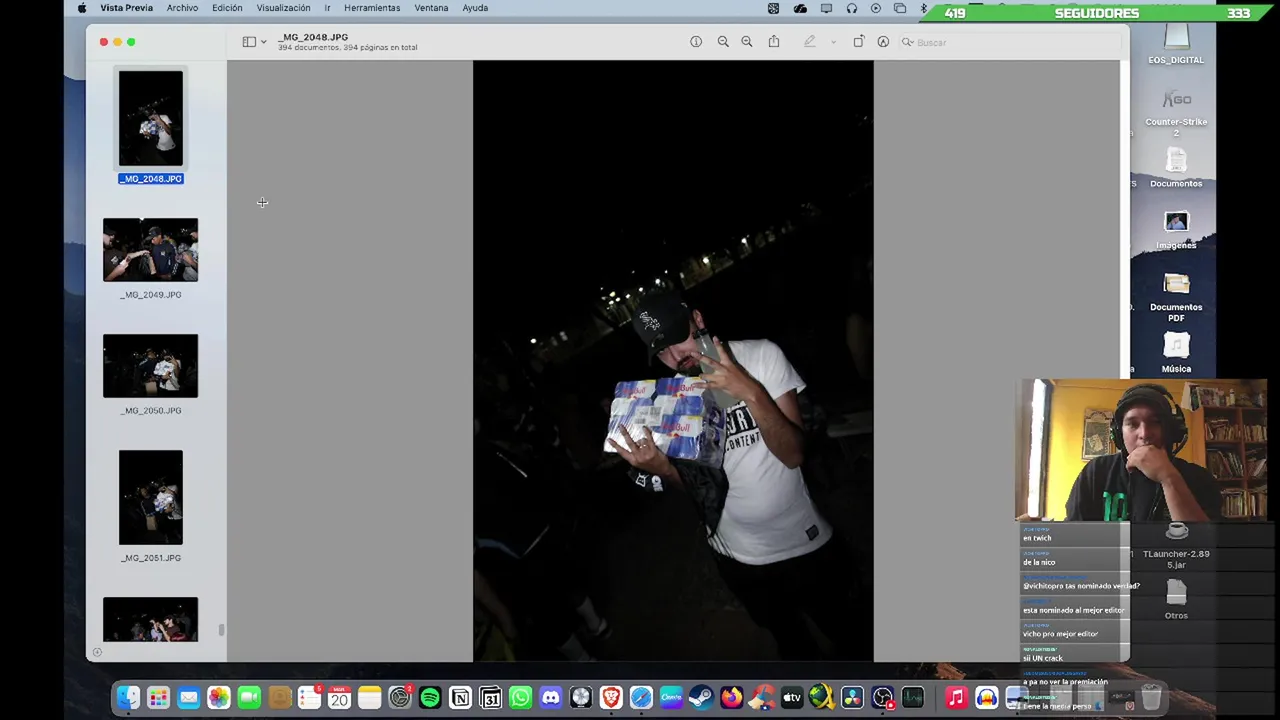Open Music from the Dock
1280x720 pixels.
pos(956,698)
